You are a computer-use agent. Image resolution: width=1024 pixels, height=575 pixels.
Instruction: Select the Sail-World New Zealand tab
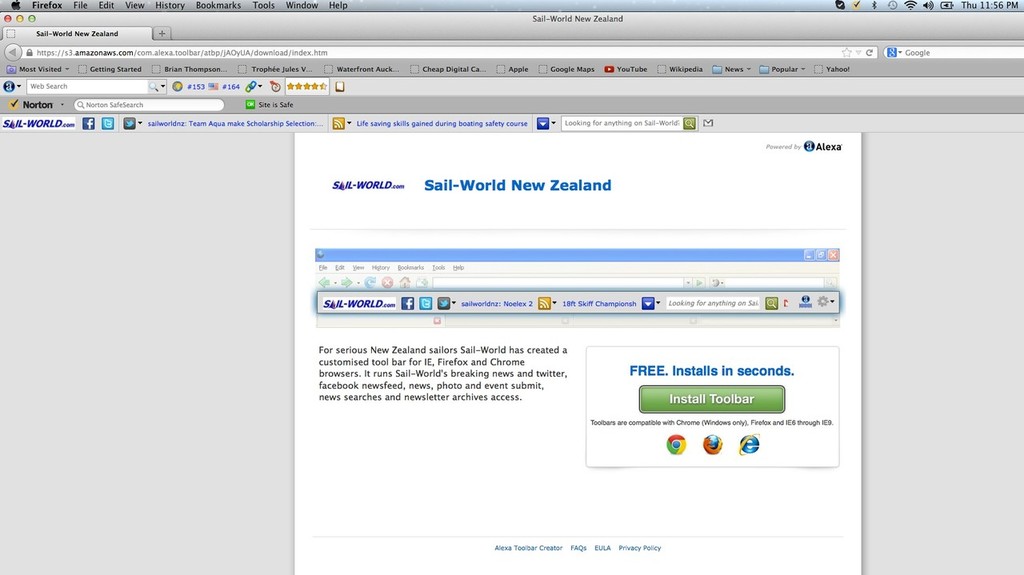point(77,33)
